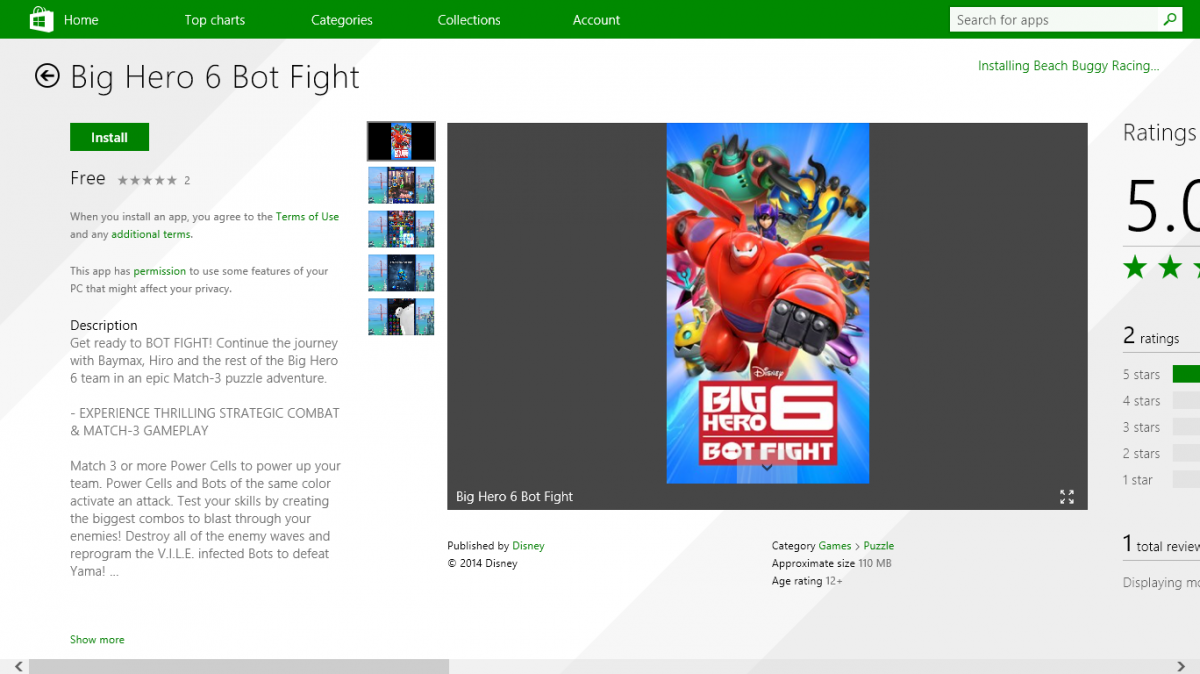The height and width of the screenshot is (674, 1200).
Task: Click the 3 stars rating row
Action: tap(1160, 427)
